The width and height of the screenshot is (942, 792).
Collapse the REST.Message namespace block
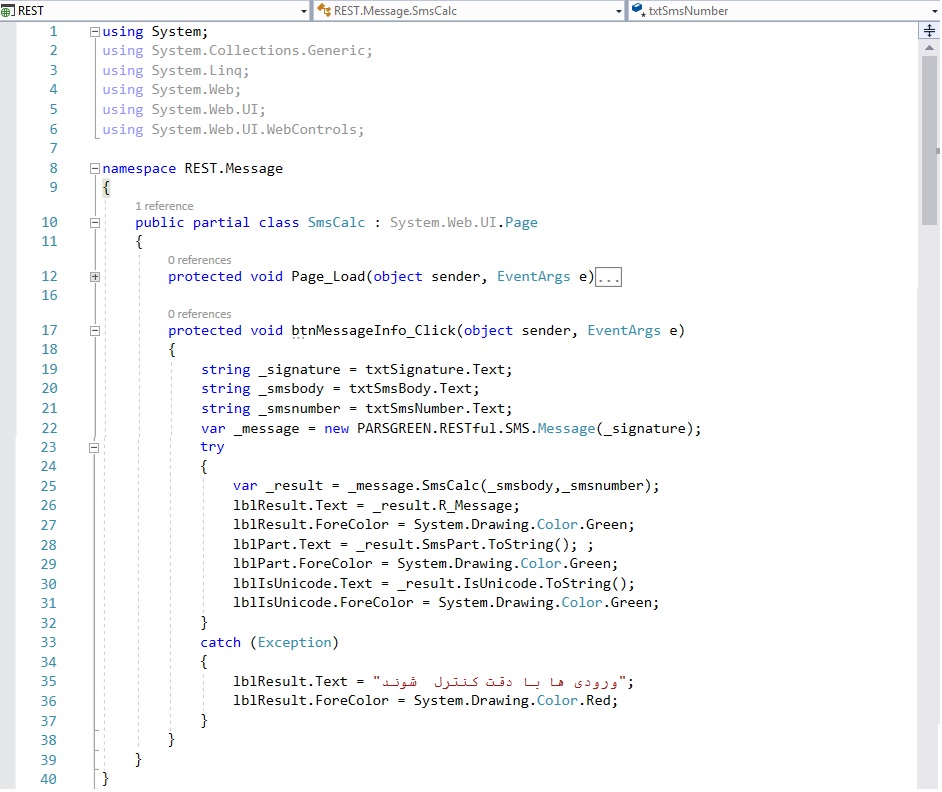click(x=95, y=169)
